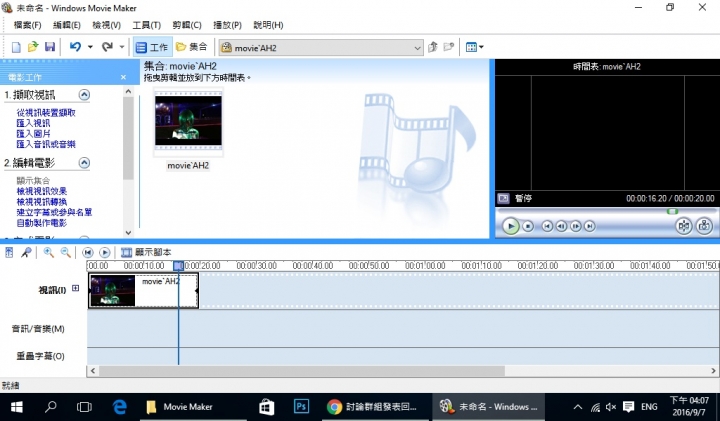Screen dimensions: 720x421
Task: Go up one collection level
Action: click(433, 47)
